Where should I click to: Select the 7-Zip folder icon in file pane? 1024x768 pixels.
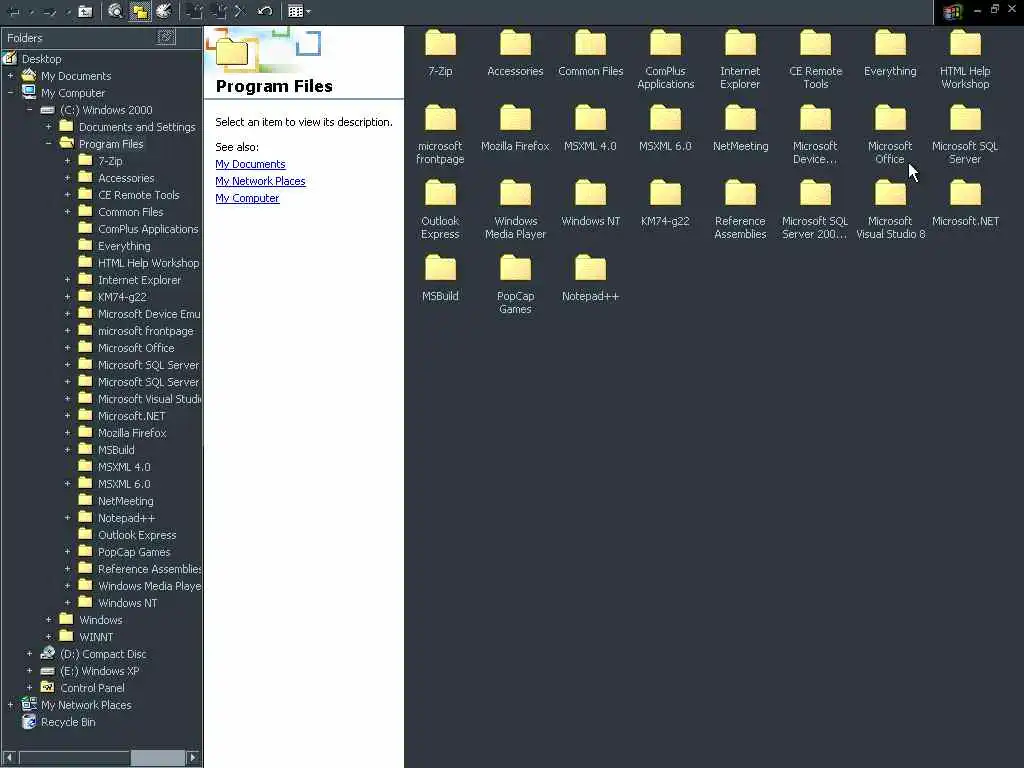(440, 43)
